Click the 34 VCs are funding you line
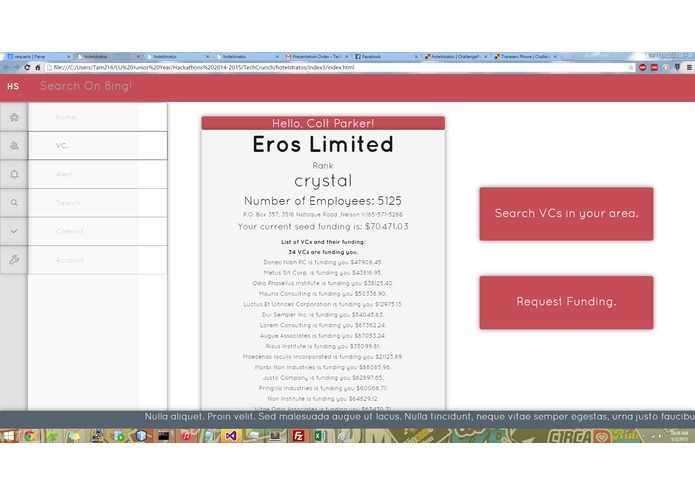The height and width of the screenshot is (494, 695). [323, 252]
